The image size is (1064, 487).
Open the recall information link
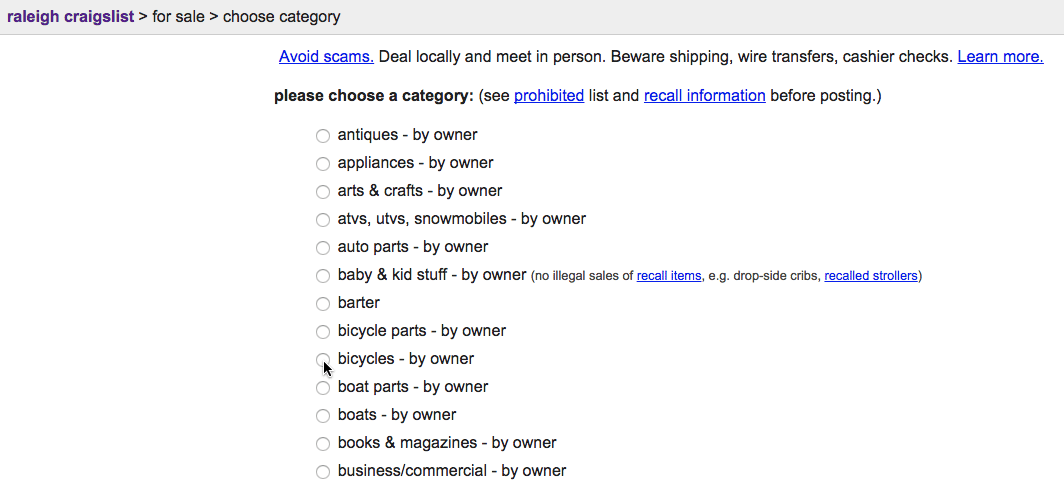tap(704, 96)
